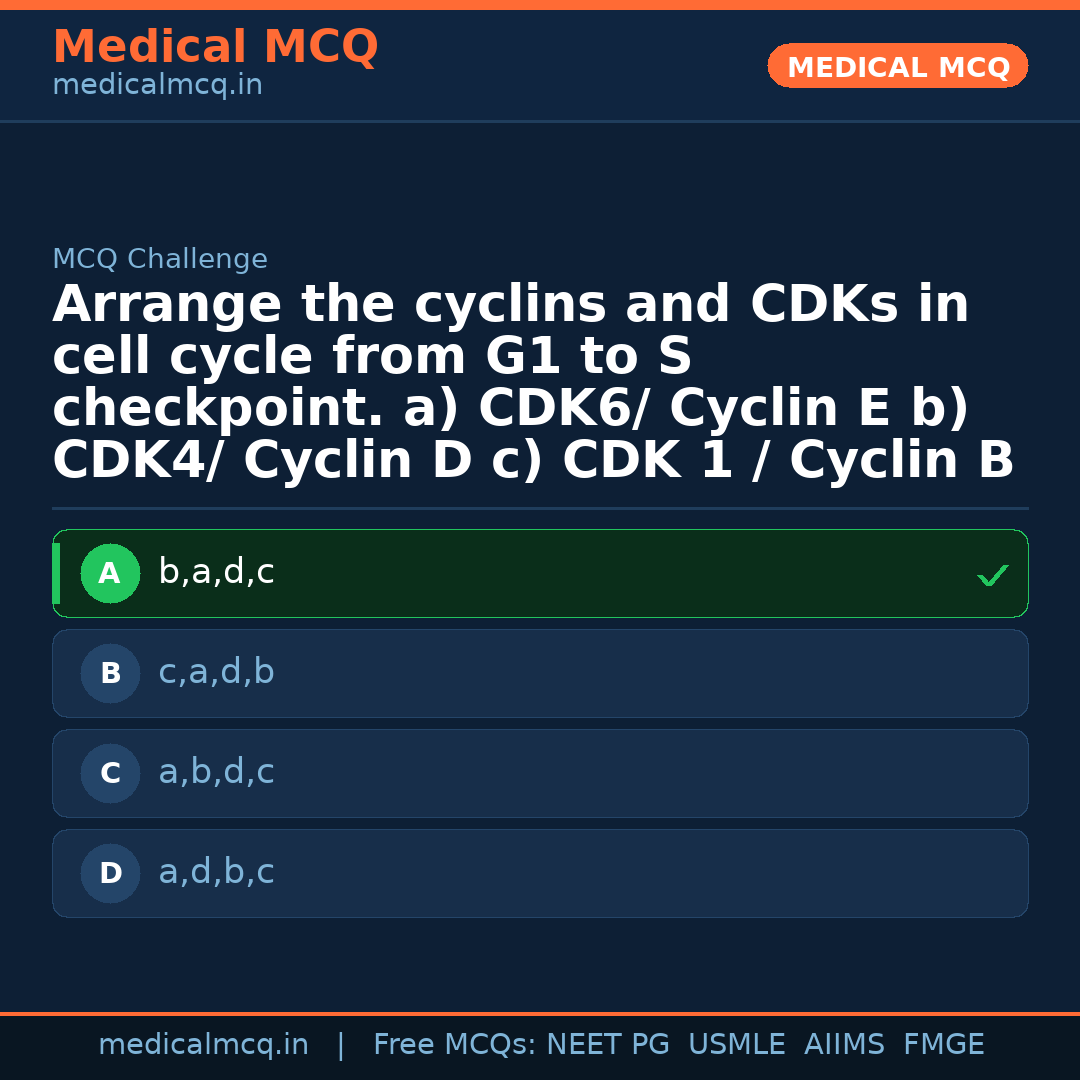
Task: Select answer option B reading c,a,d,b
Action: pyautogui.click(x=540, y=673)
